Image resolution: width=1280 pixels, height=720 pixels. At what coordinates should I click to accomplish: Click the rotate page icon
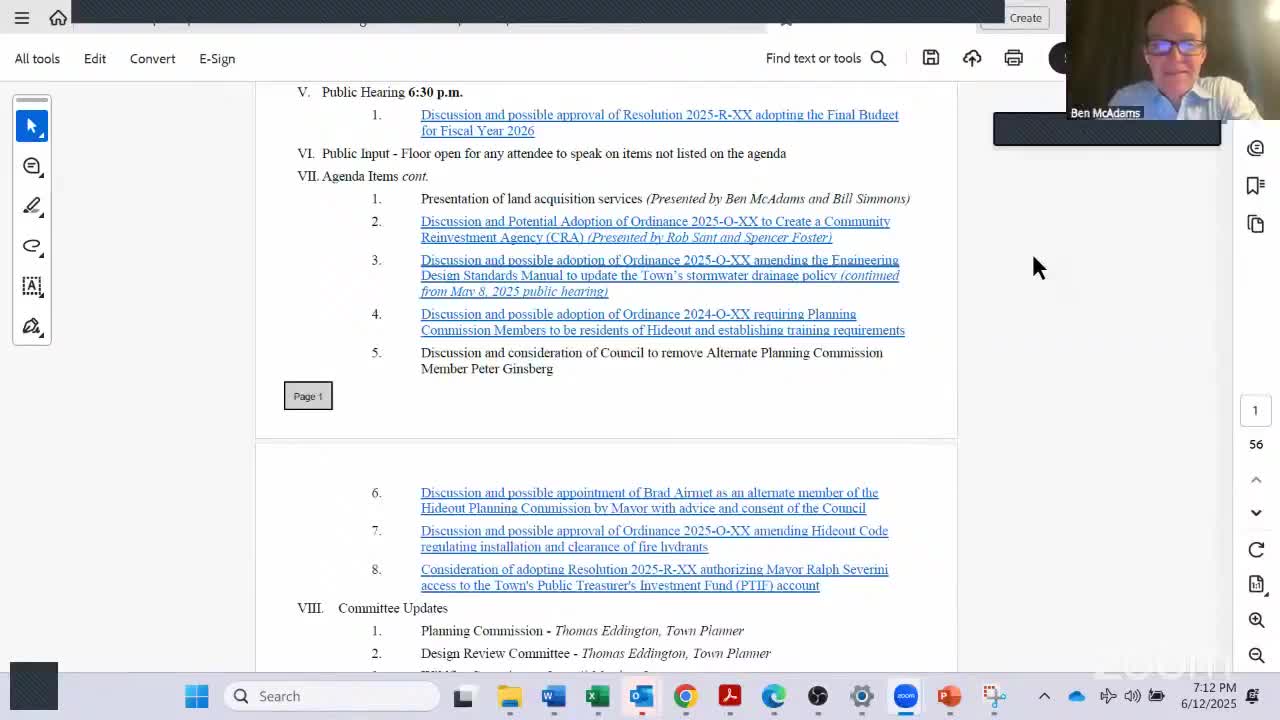(1256, 550)
